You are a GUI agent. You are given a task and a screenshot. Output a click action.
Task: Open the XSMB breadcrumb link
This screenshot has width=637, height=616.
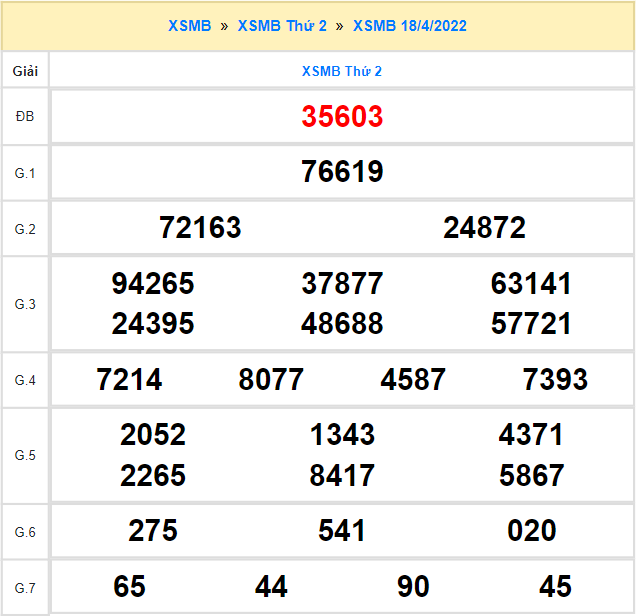coord(189,26)
